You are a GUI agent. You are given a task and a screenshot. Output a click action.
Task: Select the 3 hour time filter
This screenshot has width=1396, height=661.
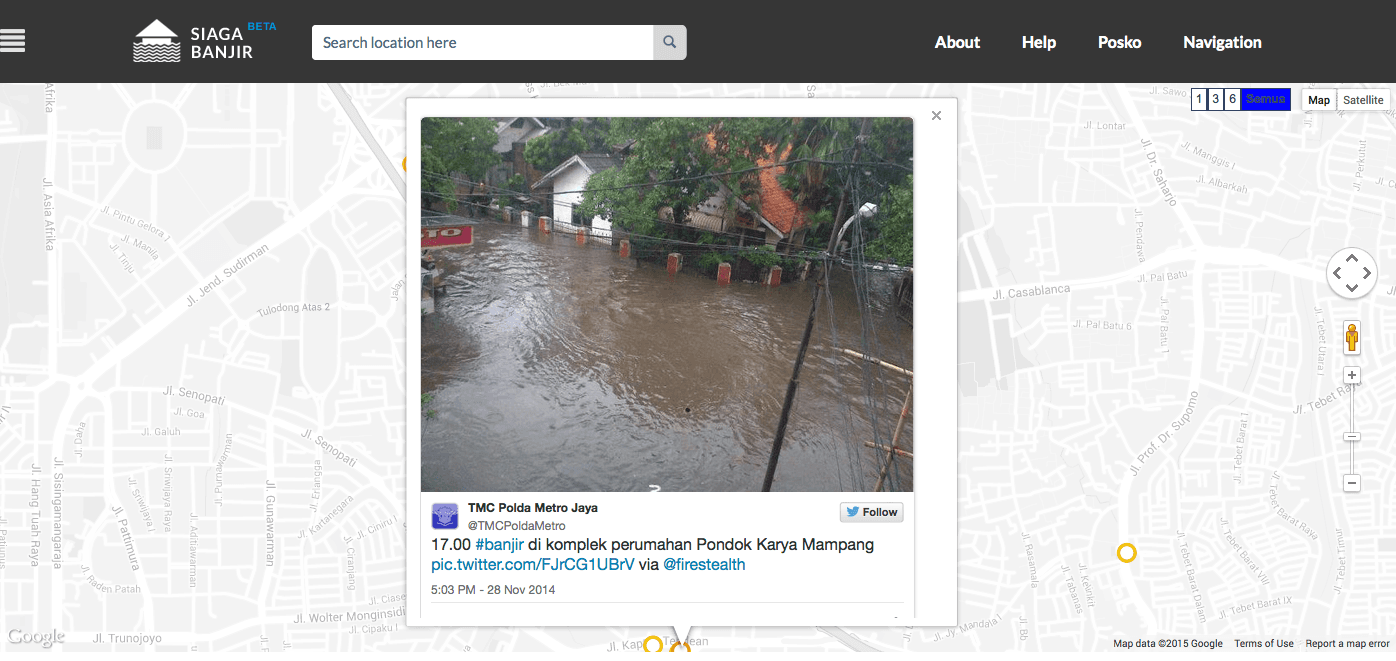[1215, 99]
